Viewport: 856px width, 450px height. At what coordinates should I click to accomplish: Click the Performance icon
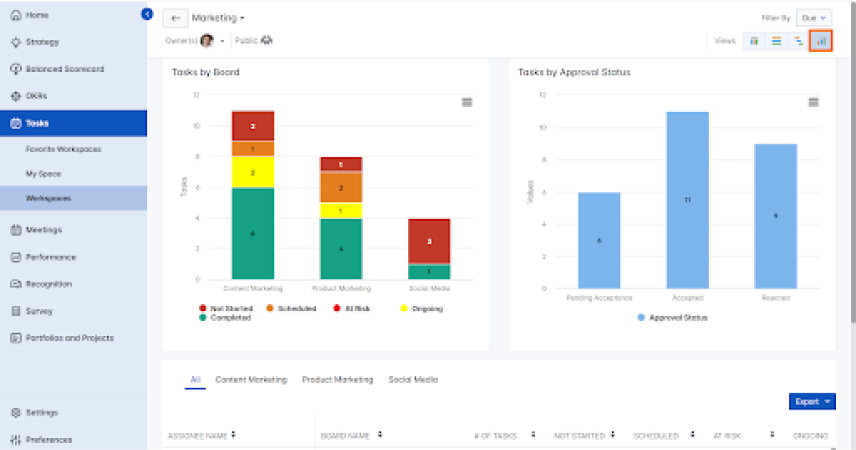[16, 257]
